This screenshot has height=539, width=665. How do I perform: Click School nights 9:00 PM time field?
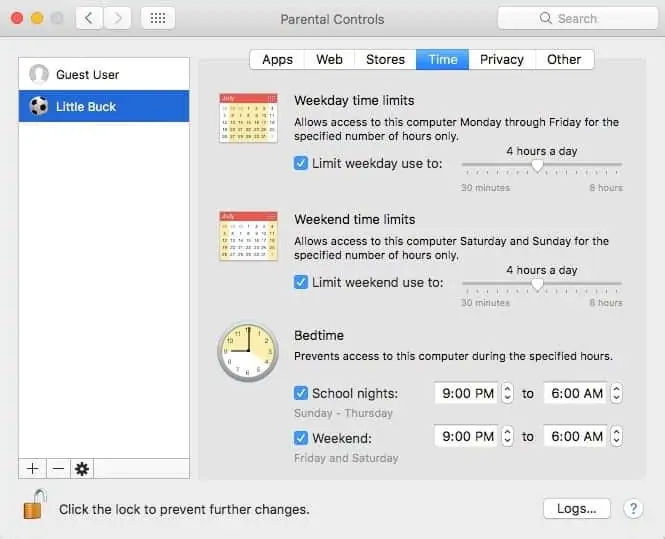coord(467,393)
